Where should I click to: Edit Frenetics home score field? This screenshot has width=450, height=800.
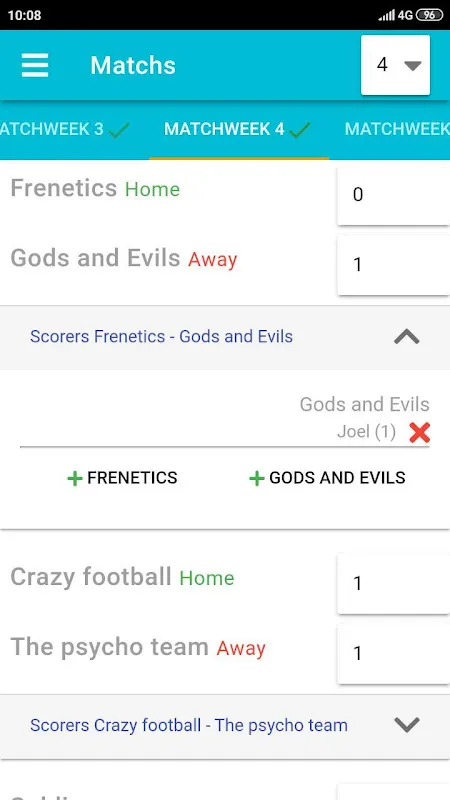(393, 195)
